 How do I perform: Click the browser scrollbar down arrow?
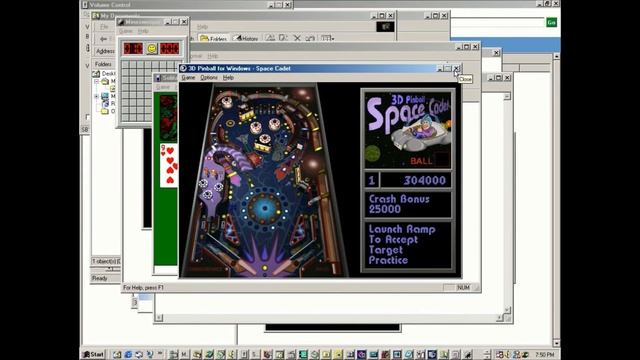[556, 343]
